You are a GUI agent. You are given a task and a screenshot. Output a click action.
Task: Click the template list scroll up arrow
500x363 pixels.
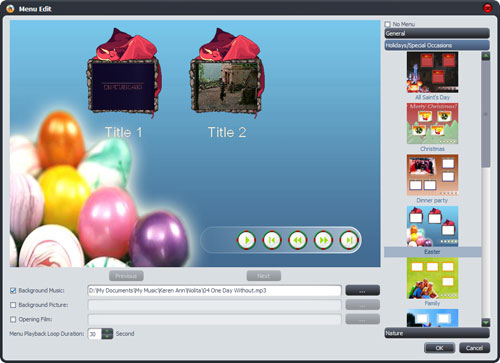pyautogui.click(x=486, y=56)
